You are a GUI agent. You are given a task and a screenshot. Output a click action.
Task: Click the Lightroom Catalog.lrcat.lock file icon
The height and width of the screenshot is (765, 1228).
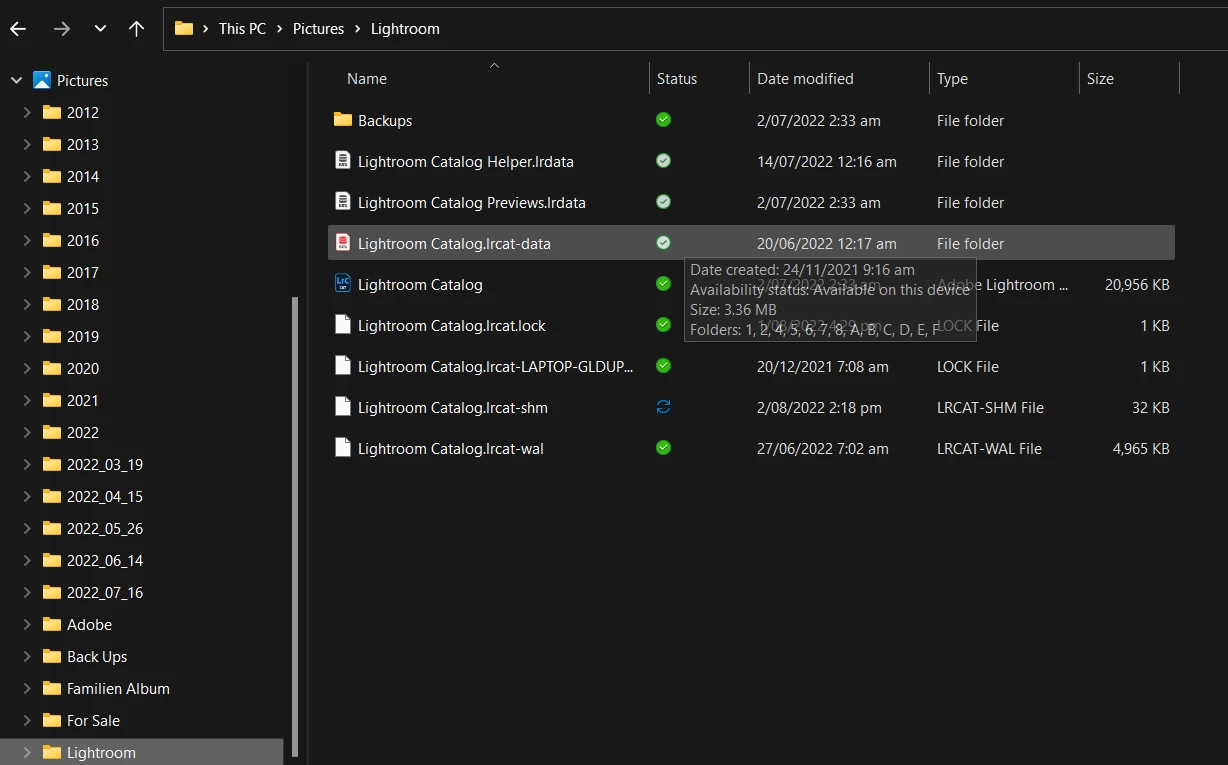(343, 325)
